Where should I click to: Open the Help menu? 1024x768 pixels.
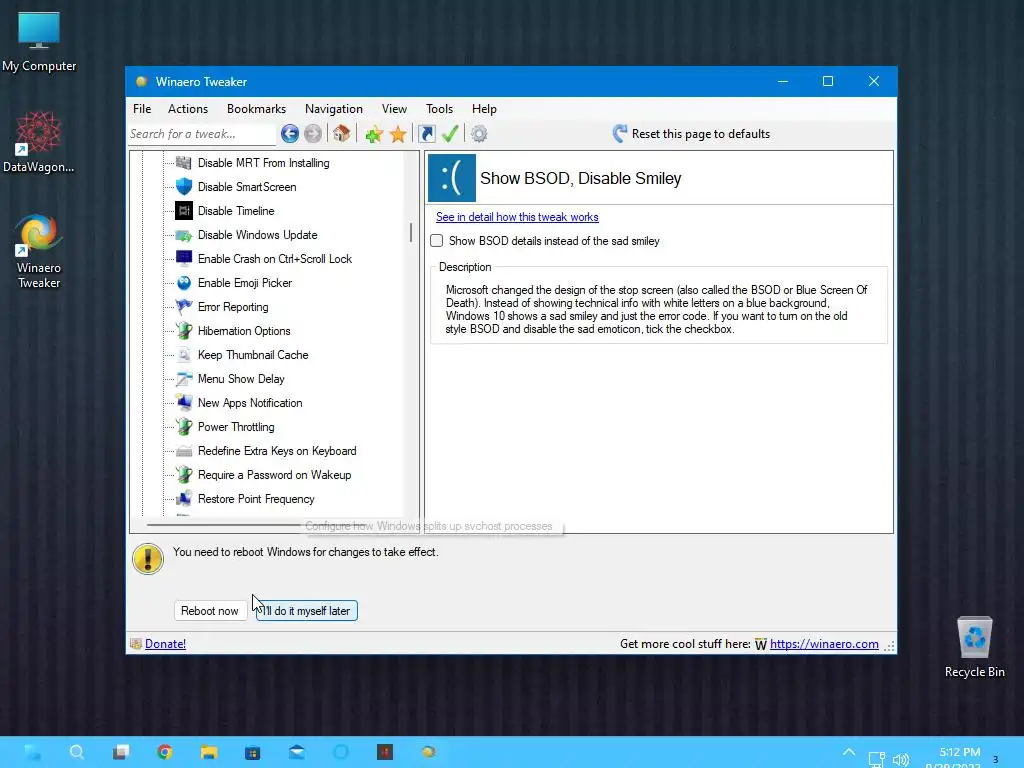[x=485, y=109]
